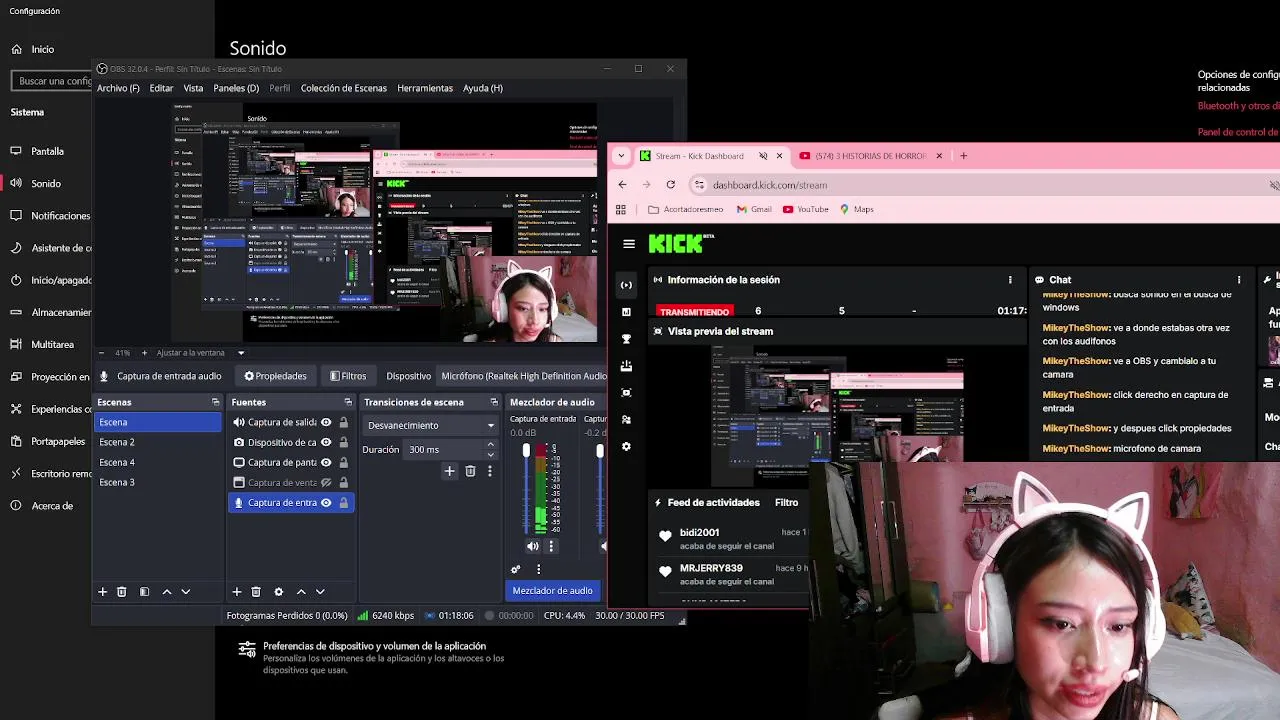Screen dimensions: 1280x720
Task: Open transition options three-dot menu
Action: click(489, 471)
